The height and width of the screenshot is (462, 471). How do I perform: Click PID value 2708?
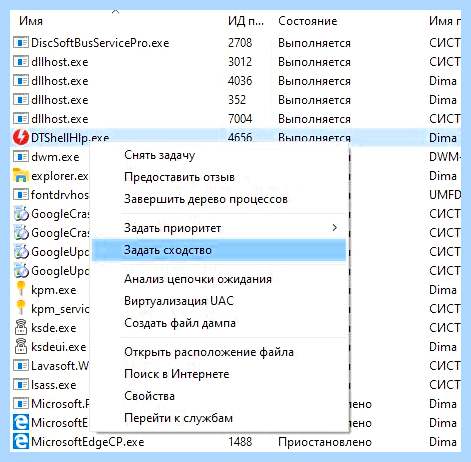(240, 43)
